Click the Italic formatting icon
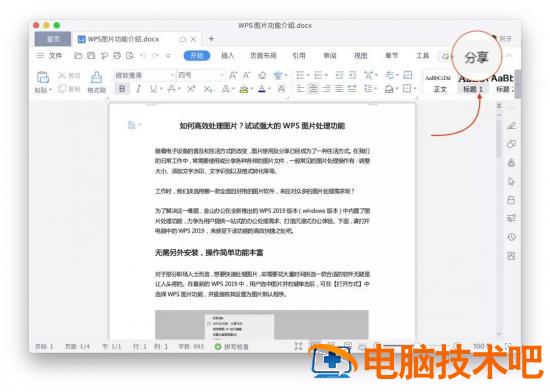Image resolution: width=550 pixels, height=391 pixels. tap(139, 89)
